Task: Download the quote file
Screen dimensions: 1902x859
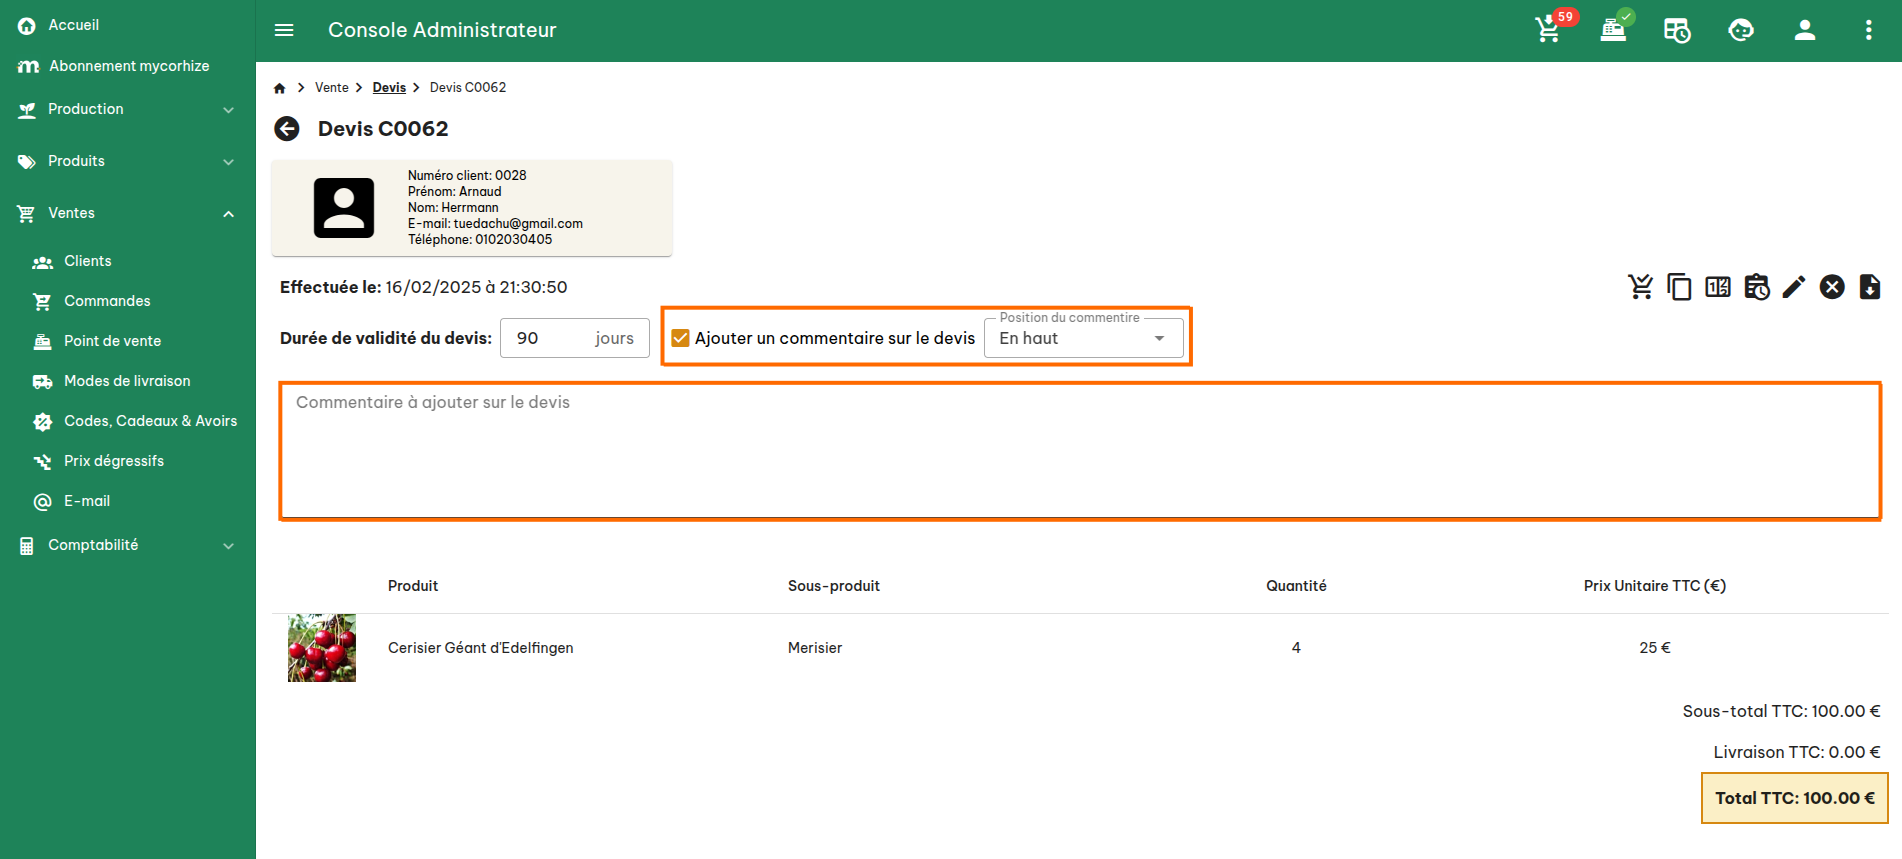Action: (1870, 287)
